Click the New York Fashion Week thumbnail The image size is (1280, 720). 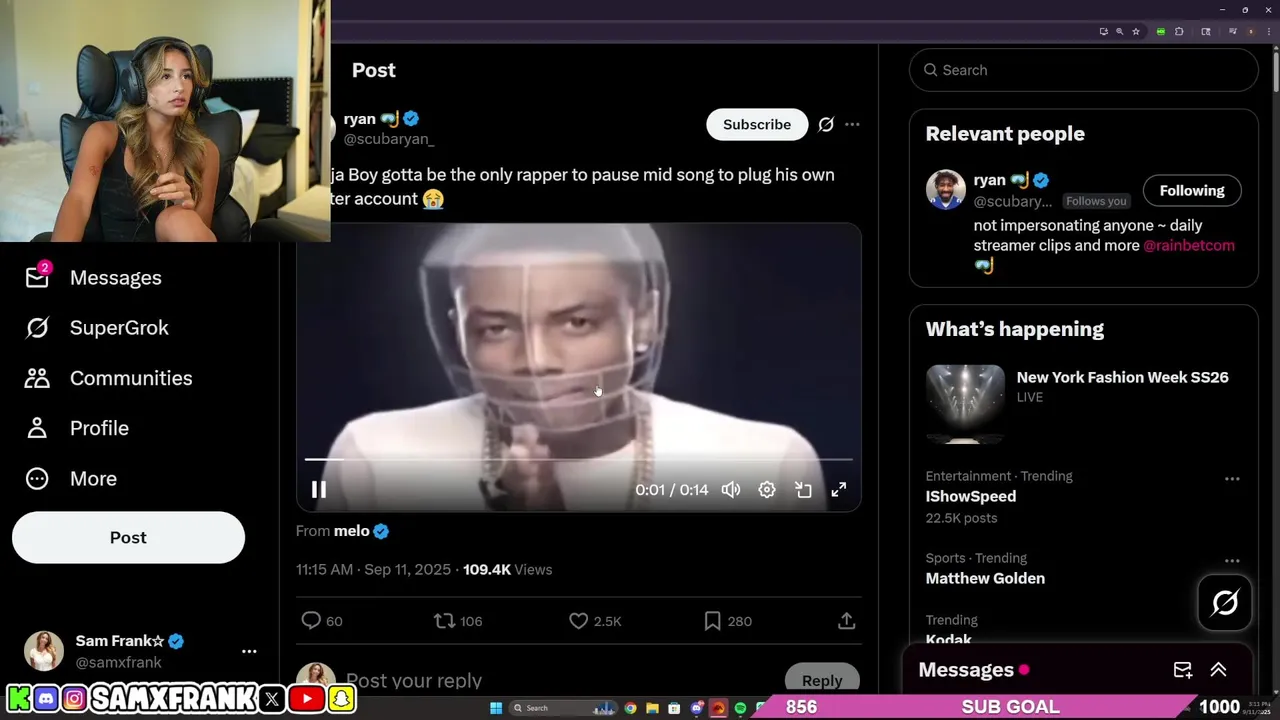click(x=965, y=404)
